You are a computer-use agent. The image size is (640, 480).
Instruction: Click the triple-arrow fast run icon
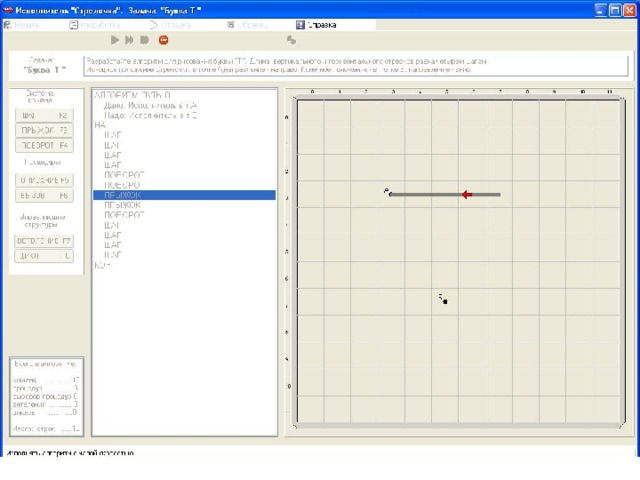pyautogui.click(x=144, y=40)
